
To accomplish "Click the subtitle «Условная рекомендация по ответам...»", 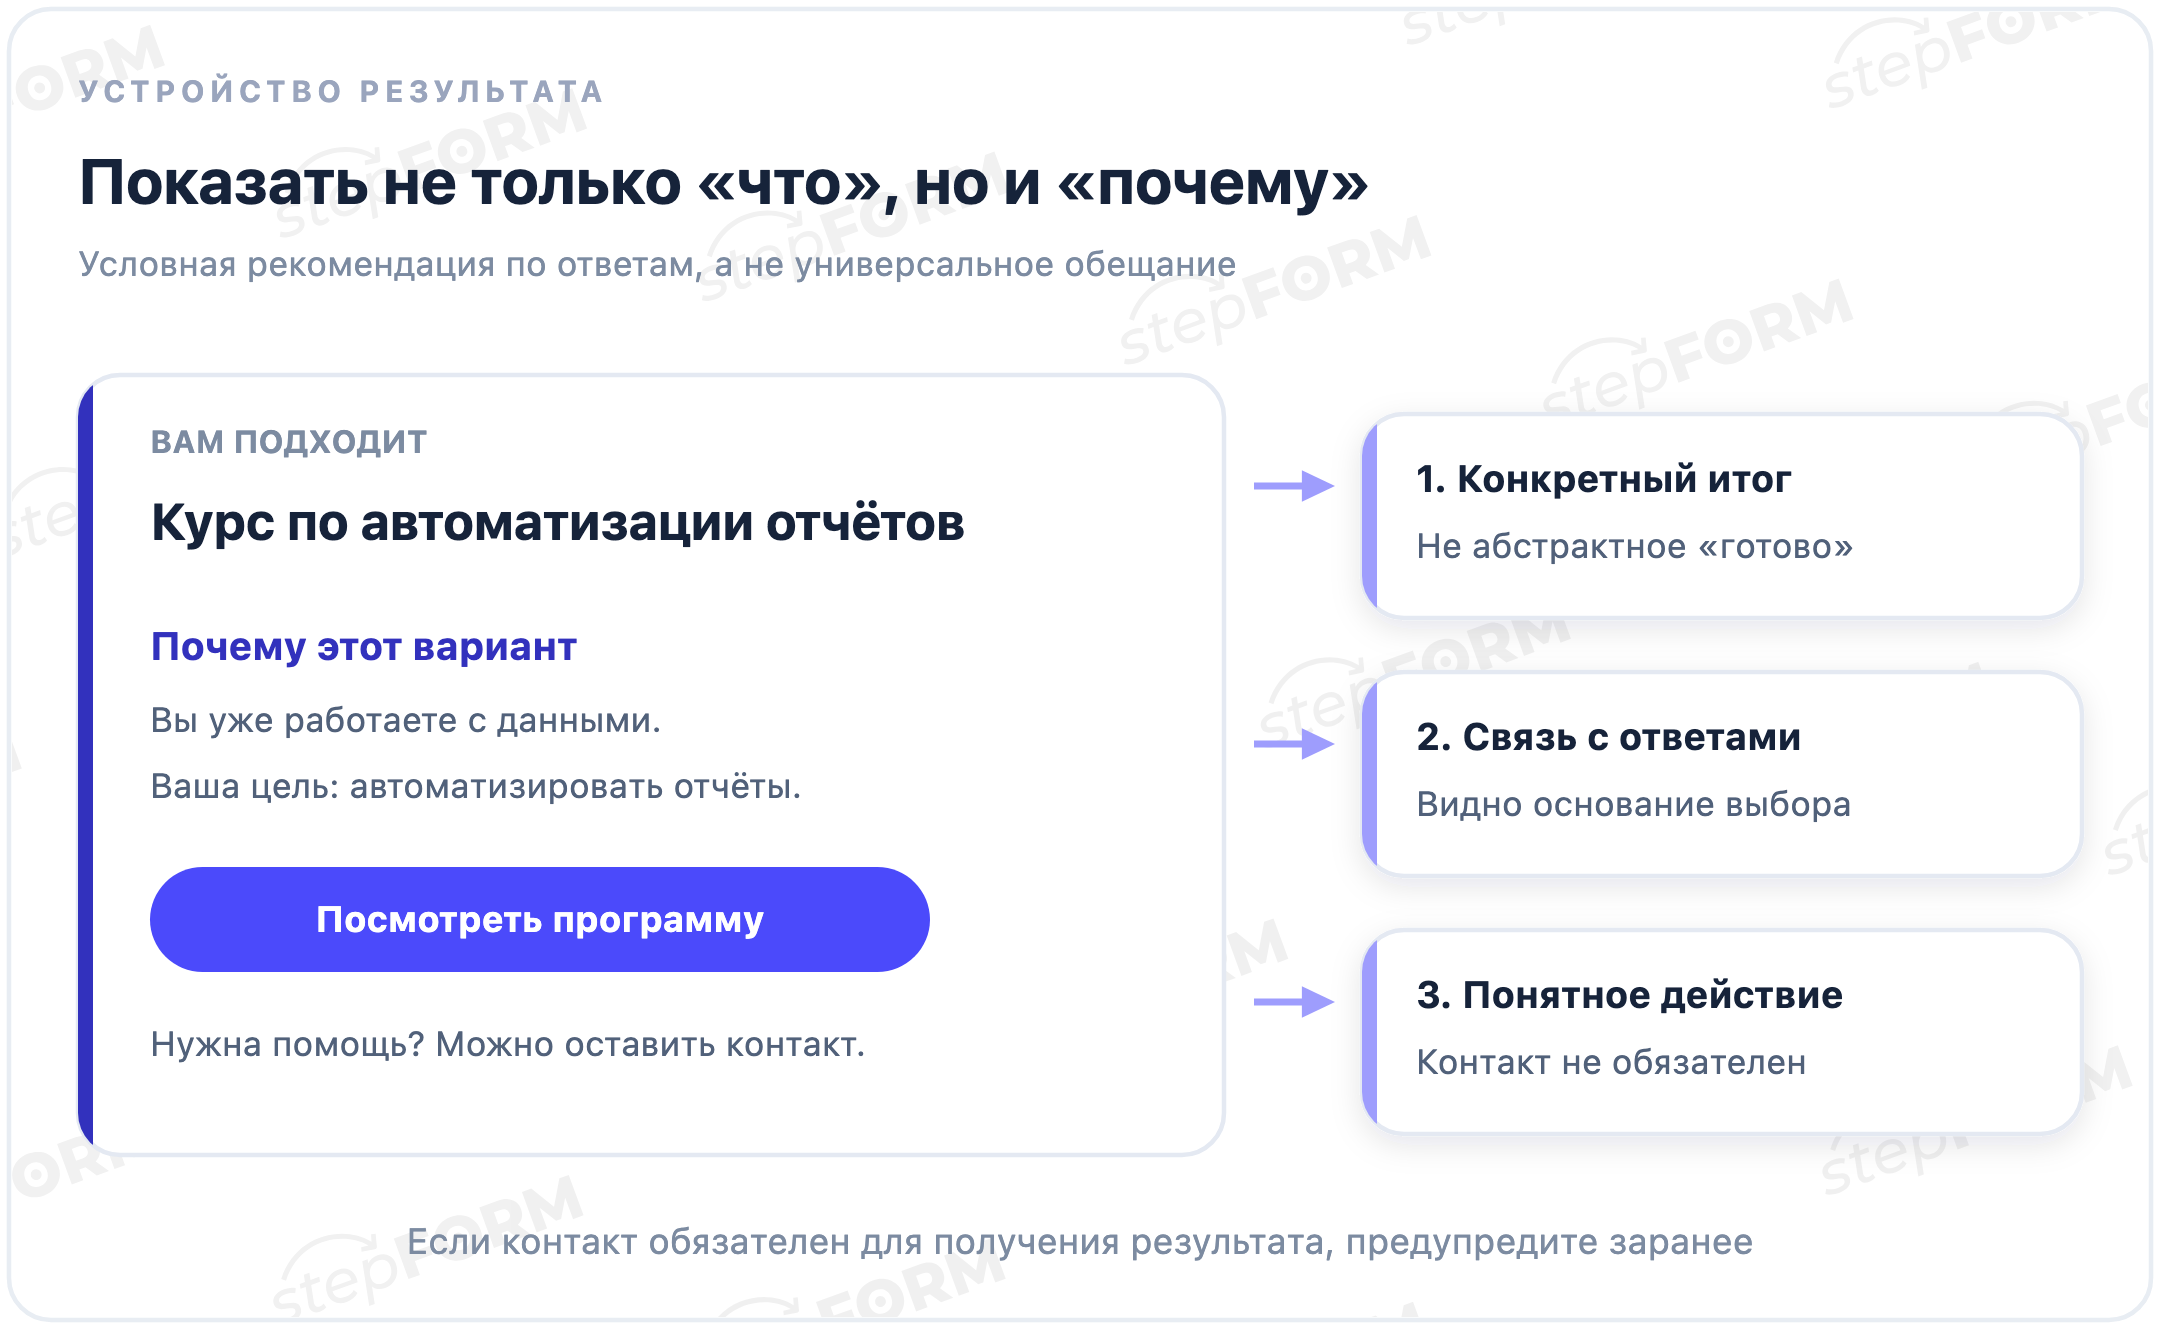I will pyautogui.click(x=658, y=264).
